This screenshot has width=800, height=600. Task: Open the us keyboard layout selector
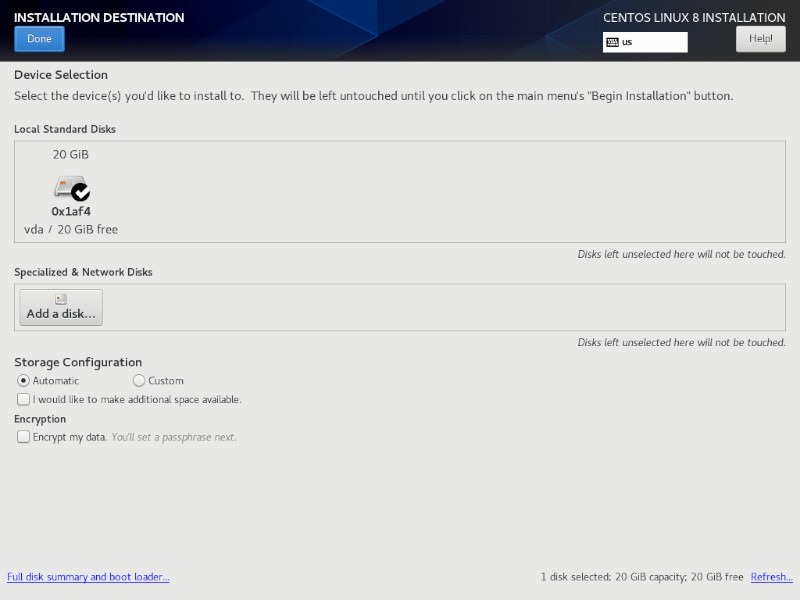pyautogui.click(x=647, y=42)
